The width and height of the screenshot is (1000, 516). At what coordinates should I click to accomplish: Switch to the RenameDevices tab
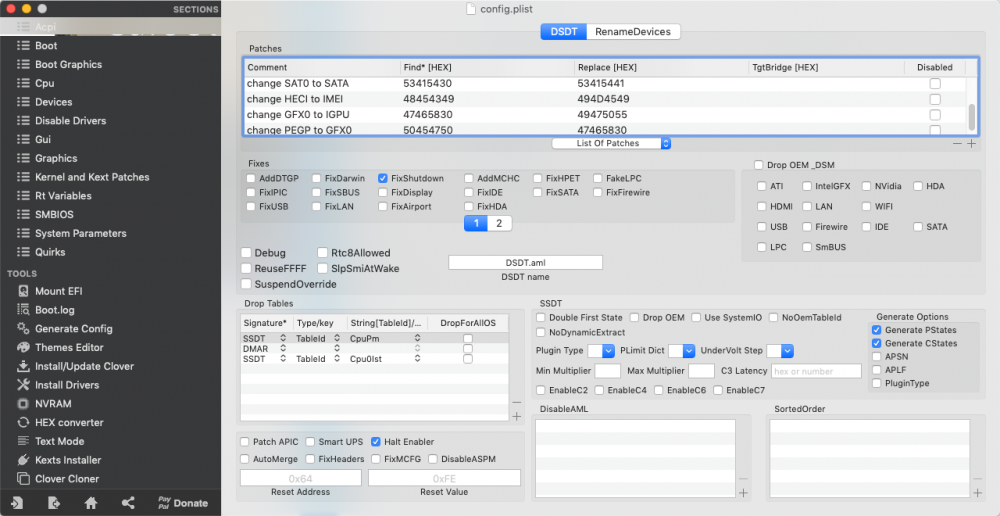pyautogui.click(x=633, y=31)
